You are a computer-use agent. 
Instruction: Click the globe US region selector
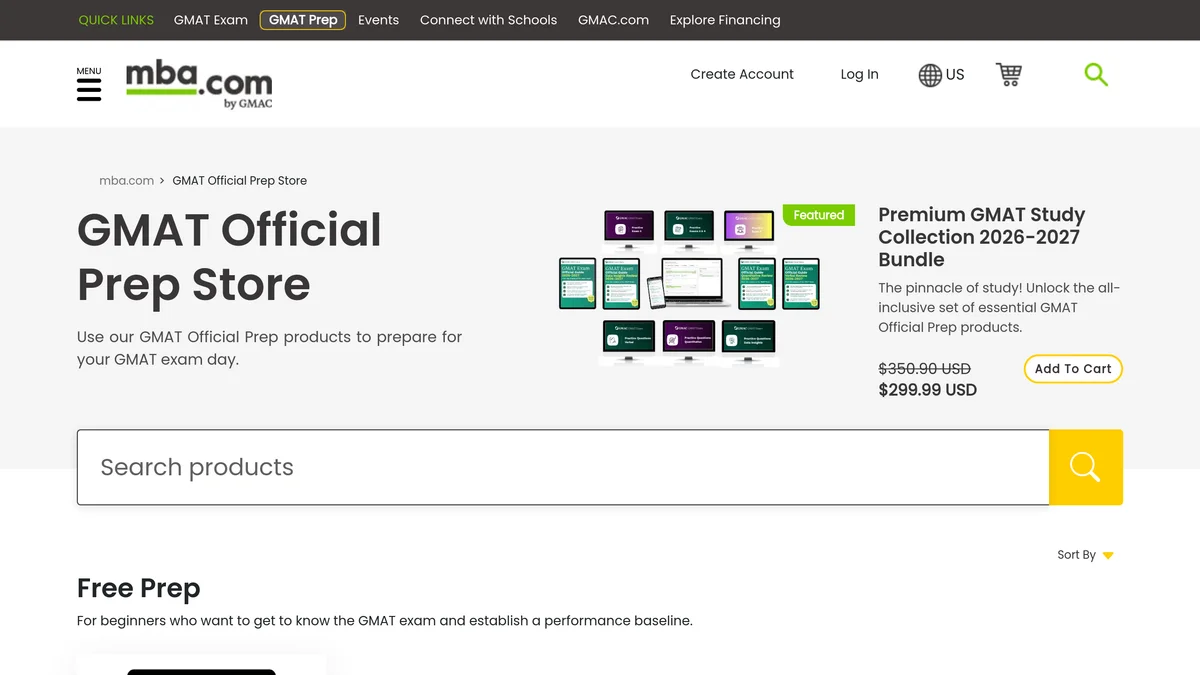tap(941, 74)
